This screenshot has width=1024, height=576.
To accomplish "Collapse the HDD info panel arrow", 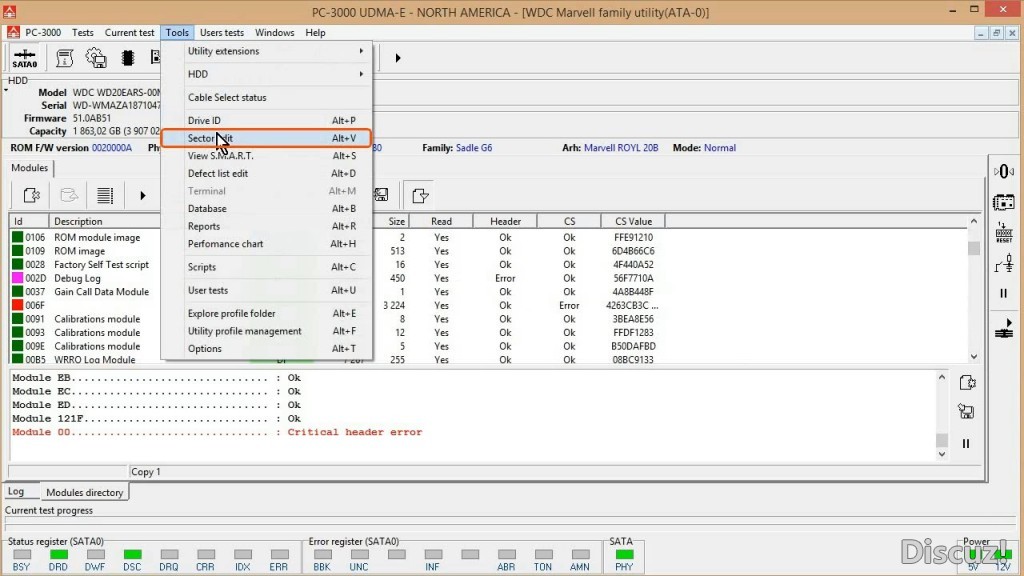I will 6,91.
